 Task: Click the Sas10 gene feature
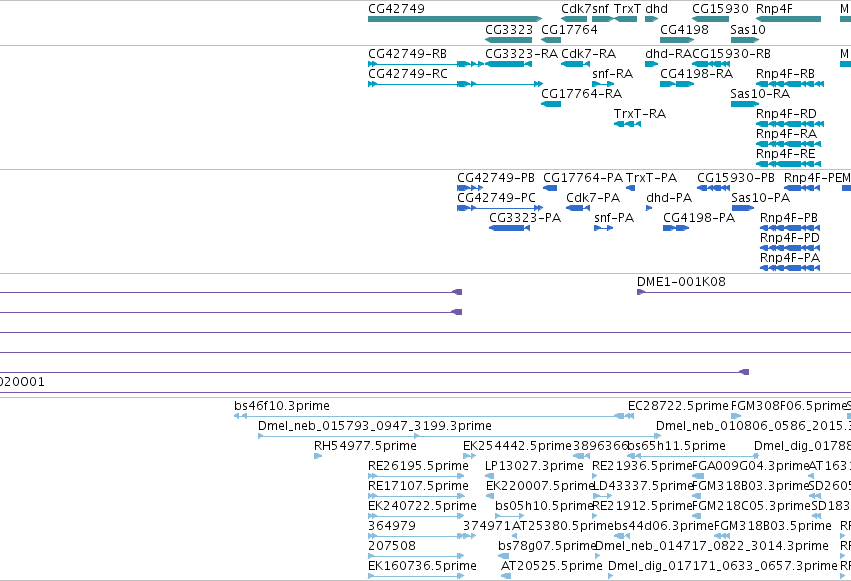click(x=745, y=40)
